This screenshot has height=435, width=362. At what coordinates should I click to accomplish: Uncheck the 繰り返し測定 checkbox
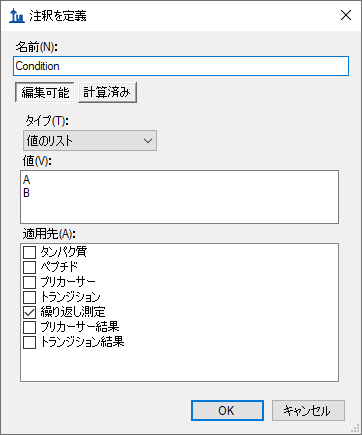29,312
